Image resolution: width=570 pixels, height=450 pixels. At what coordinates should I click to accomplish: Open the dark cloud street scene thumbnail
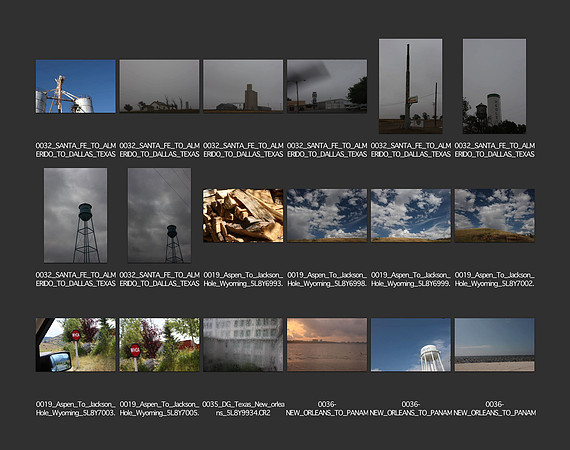(x=327, y=87)
